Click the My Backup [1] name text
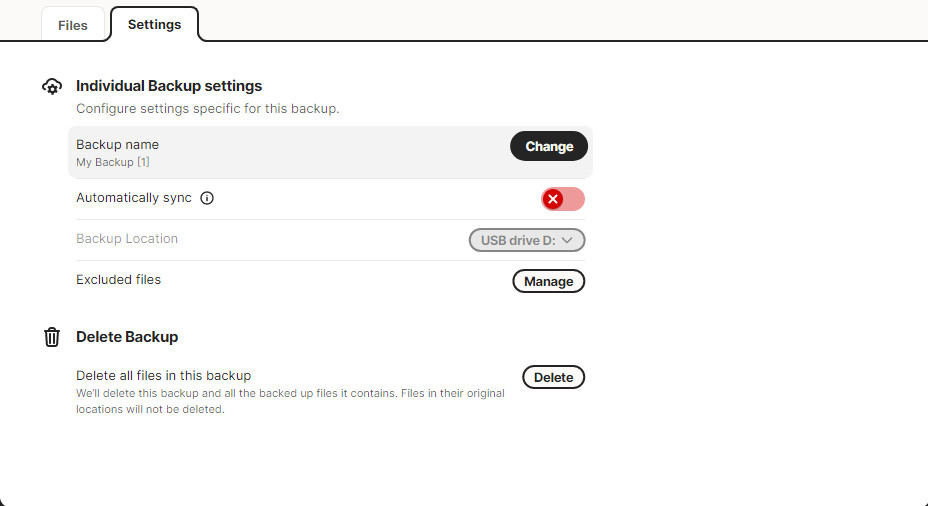 [x=112, y=162]
